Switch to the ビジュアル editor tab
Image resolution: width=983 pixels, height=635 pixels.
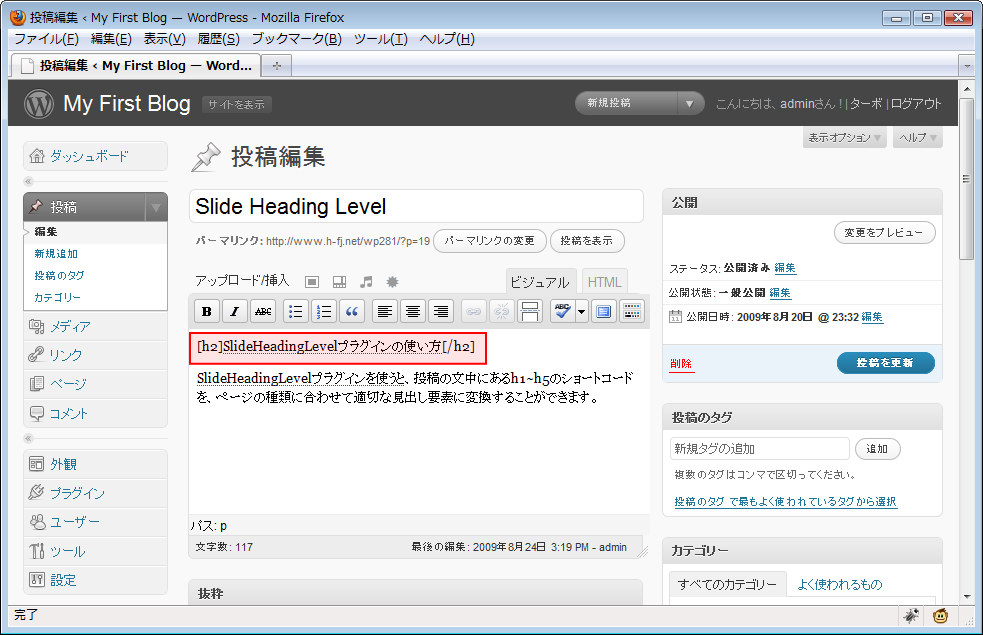tap(539, 282)
